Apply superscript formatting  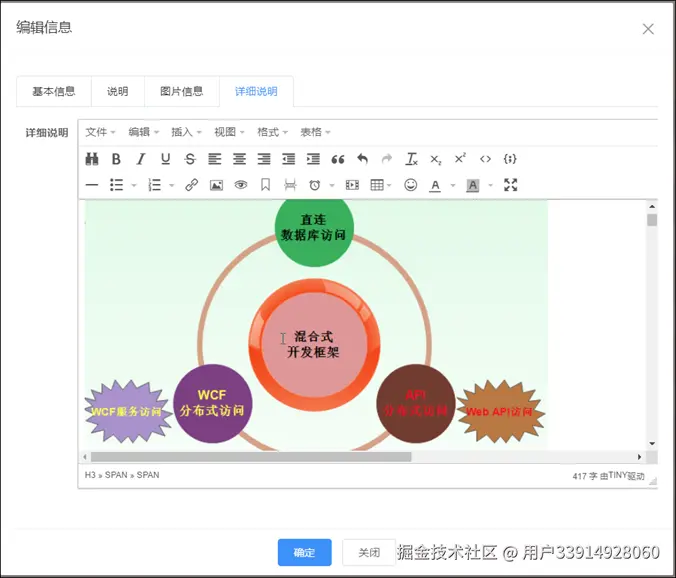460,159
